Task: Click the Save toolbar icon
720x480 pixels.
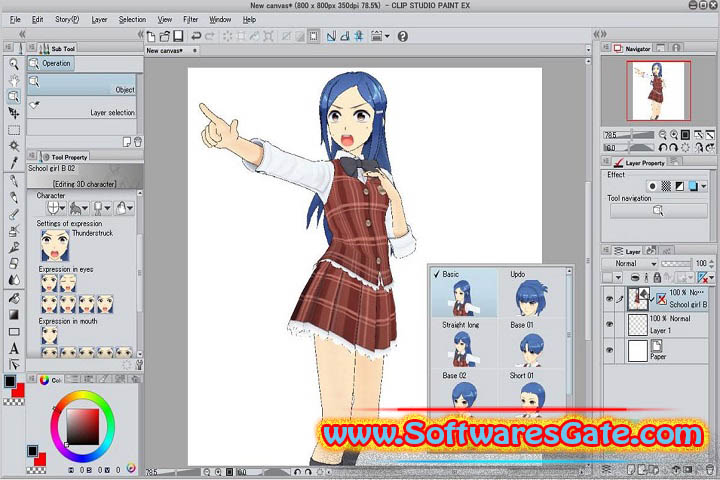Action: 178,36
